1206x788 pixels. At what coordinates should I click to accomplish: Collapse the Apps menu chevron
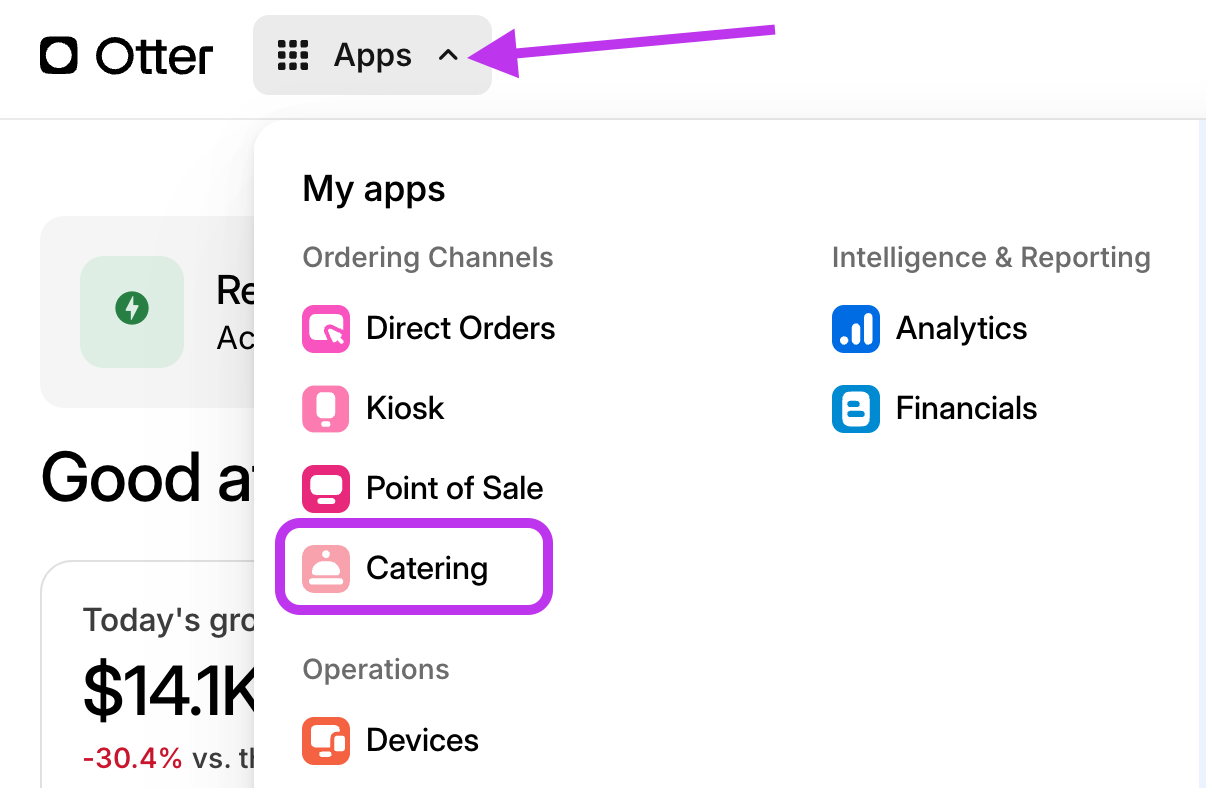click(448, 56)
